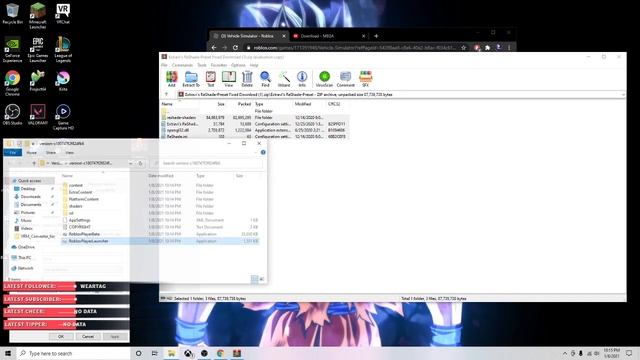Click OK button in bottom dialog
This screenshot has width=640, height=360.
tap(61, 336)
